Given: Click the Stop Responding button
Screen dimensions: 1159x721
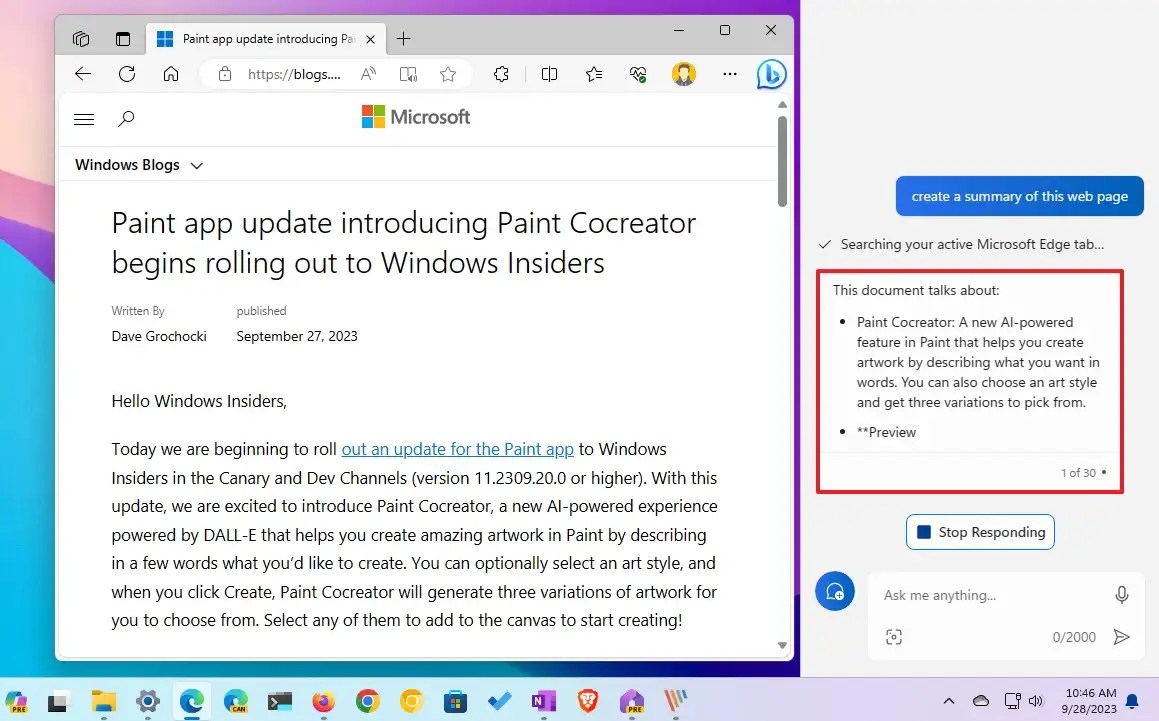Looking at the screenshot, I should pyautogui.click(x=980, y=532).
